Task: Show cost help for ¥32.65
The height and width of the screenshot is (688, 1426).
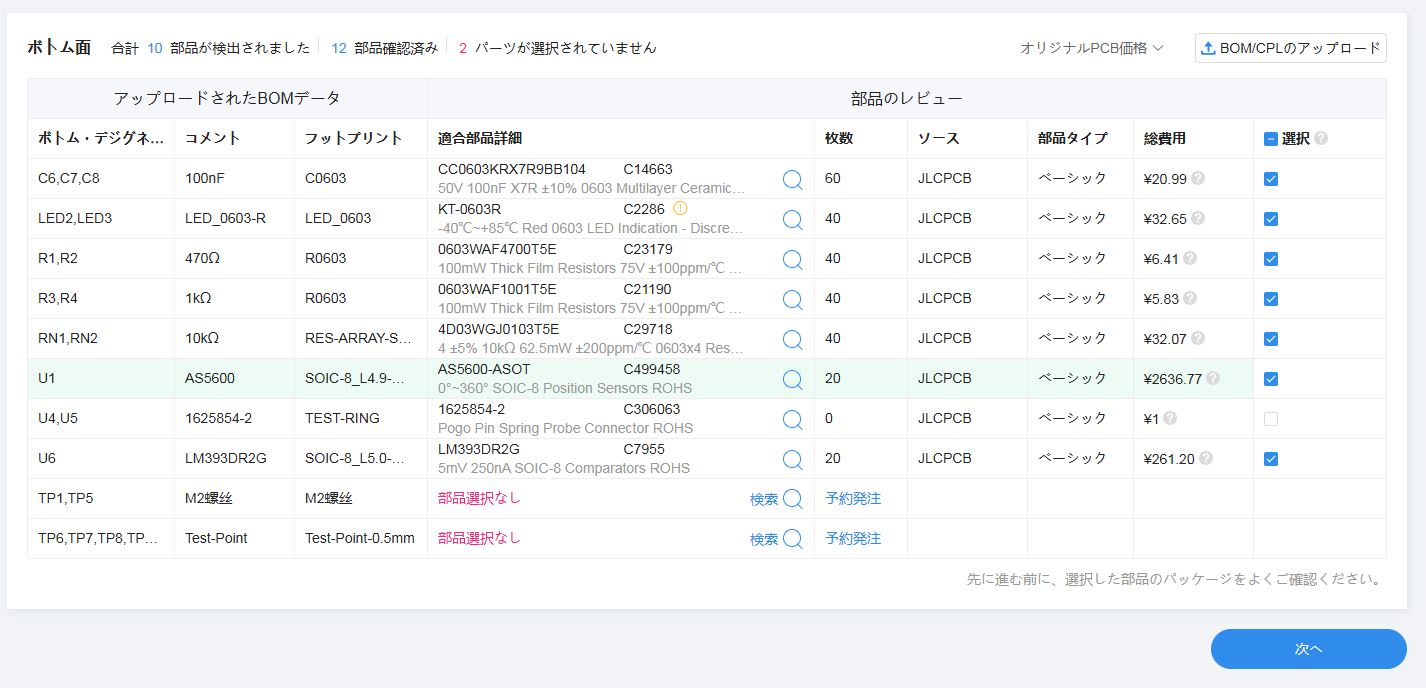Action: (x=1198, y=218)
